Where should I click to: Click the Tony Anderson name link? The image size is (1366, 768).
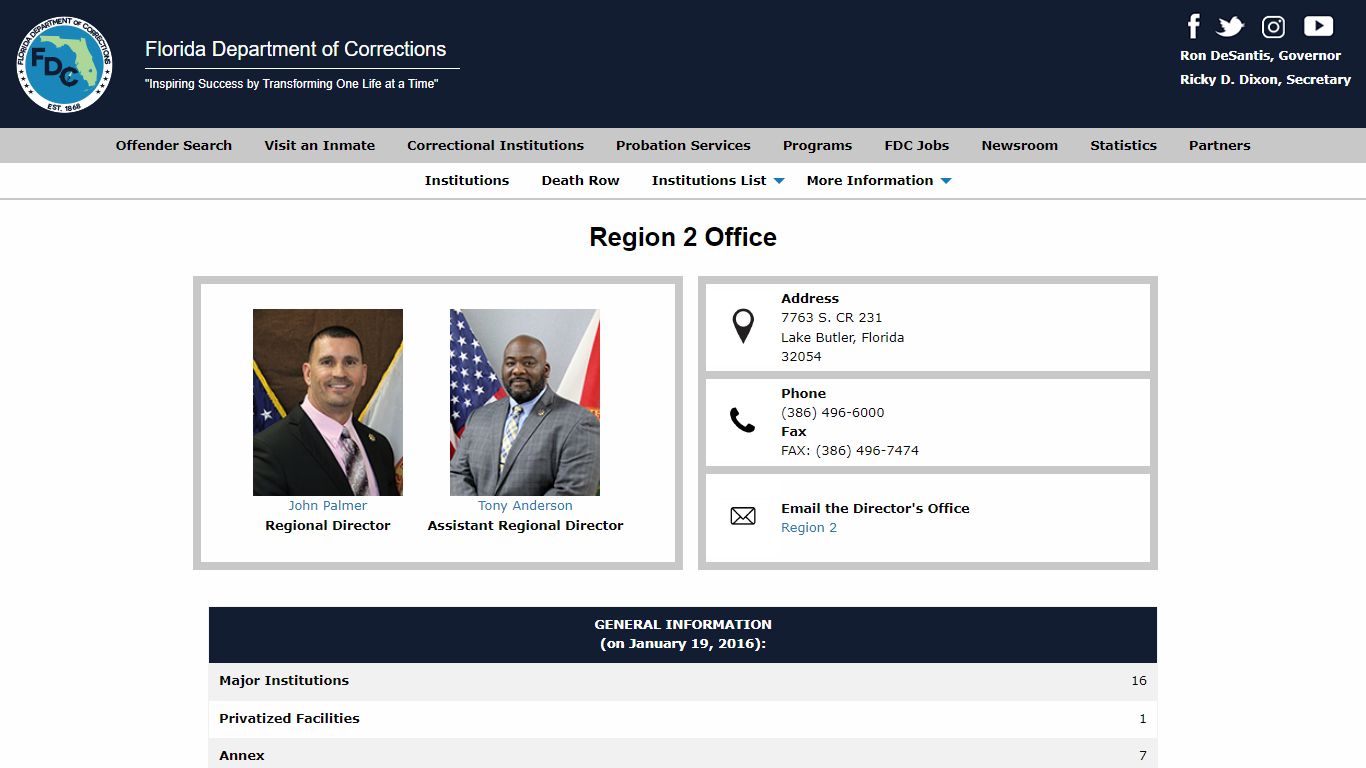(525, 506)
